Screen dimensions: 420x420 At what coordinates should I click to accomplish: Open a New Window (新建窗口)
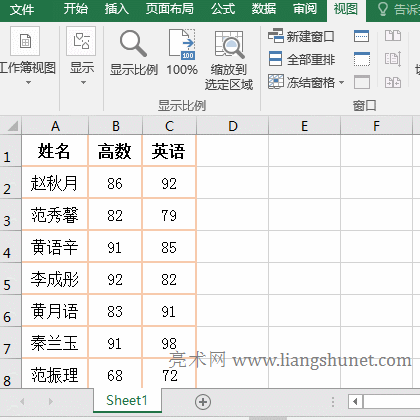tap(301, 36)
